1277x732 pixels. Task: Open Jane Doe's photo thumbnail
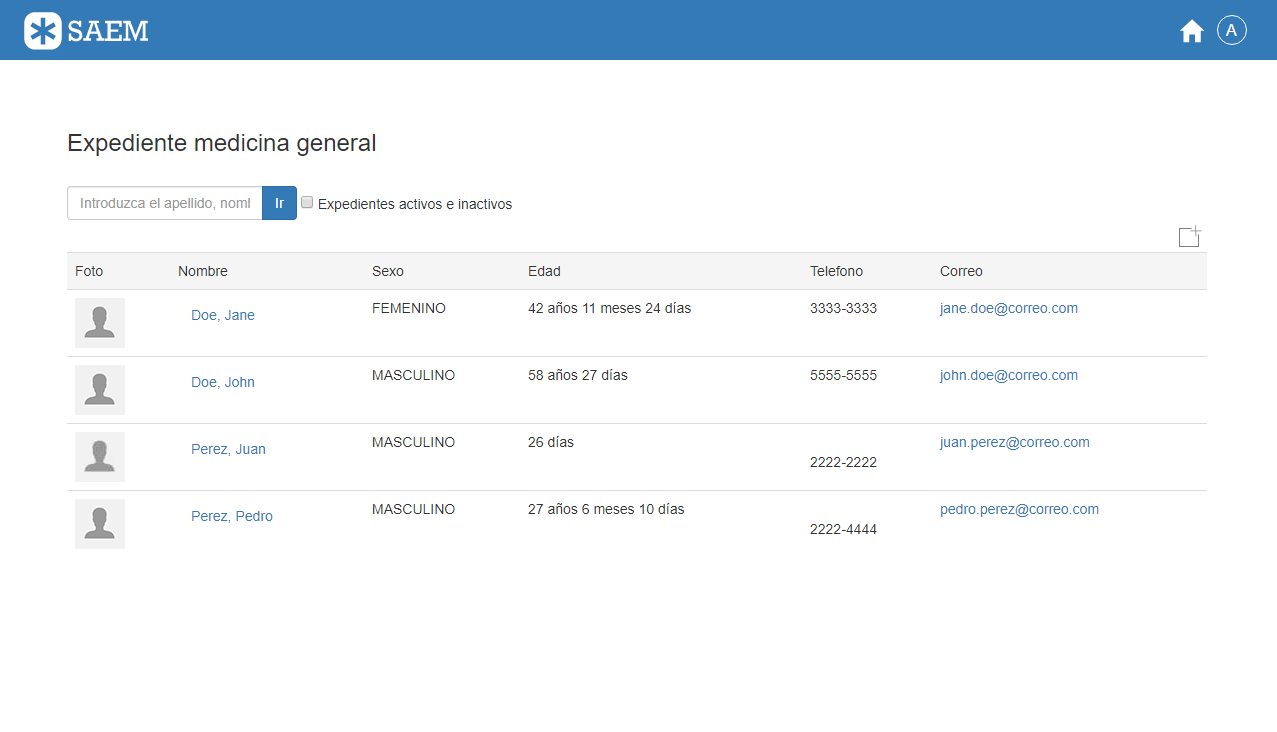click(100, 323)
